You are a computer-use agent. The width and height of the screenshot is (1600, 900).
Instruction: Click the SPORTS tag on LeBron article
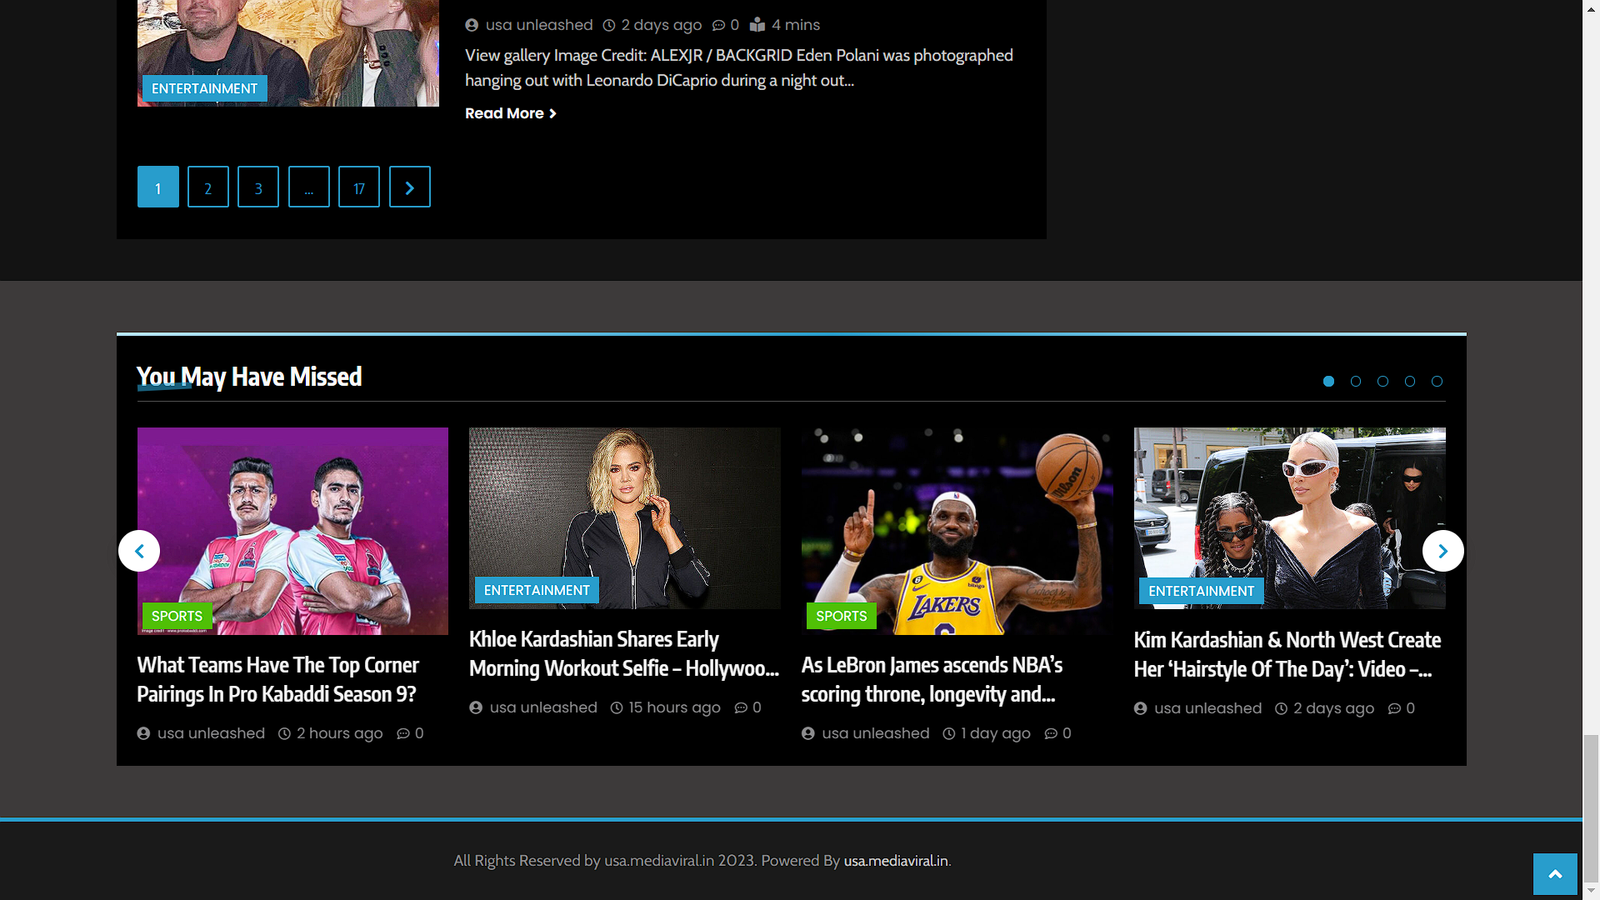click(x=841, y=616)
